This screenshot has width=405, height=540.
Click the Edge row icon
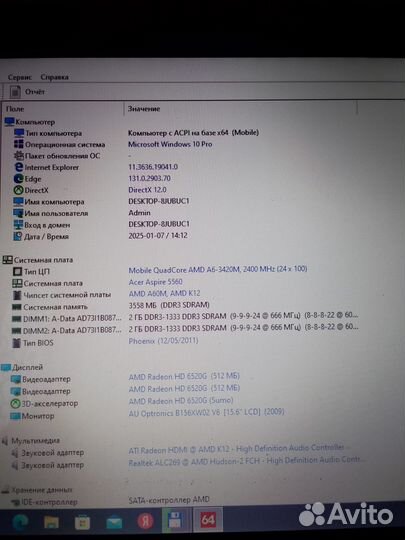(x=19, y=179)
